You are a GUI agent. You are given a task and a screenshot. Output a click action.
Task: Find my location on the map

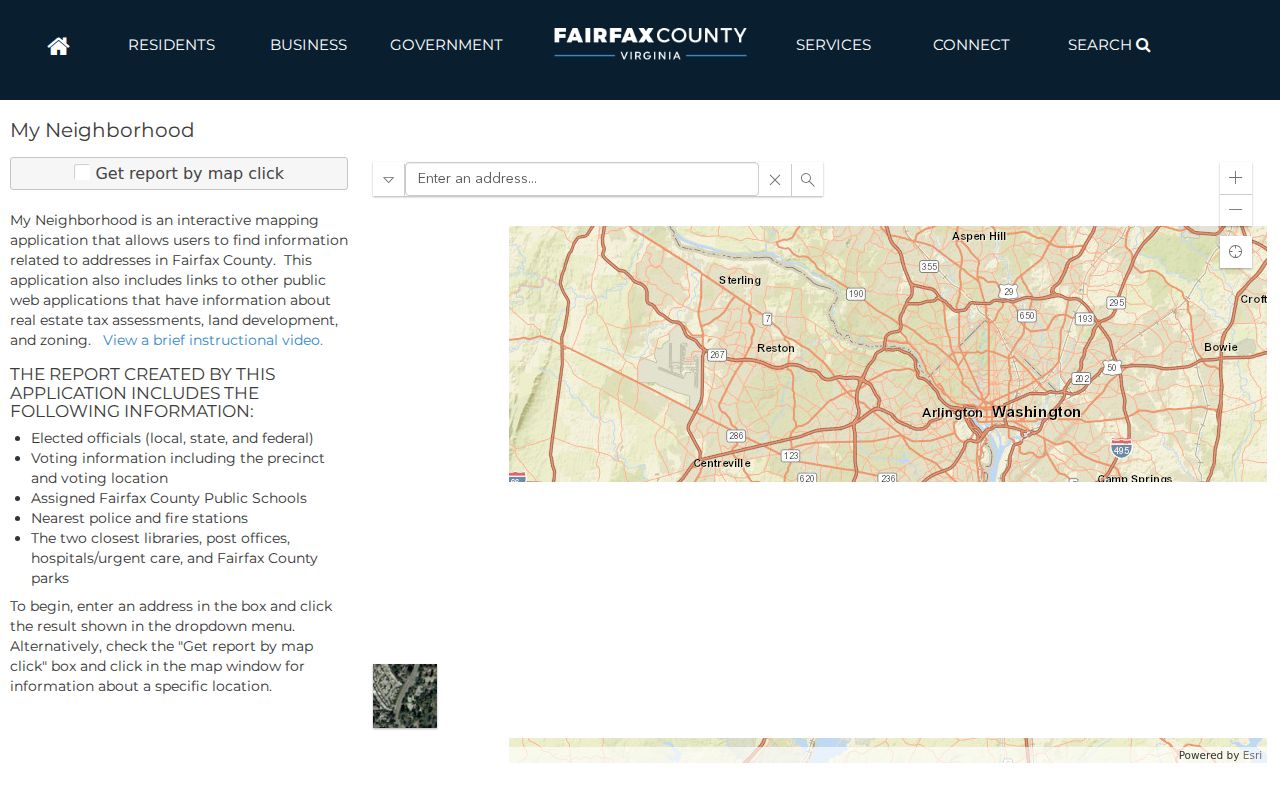point(1236,252)
